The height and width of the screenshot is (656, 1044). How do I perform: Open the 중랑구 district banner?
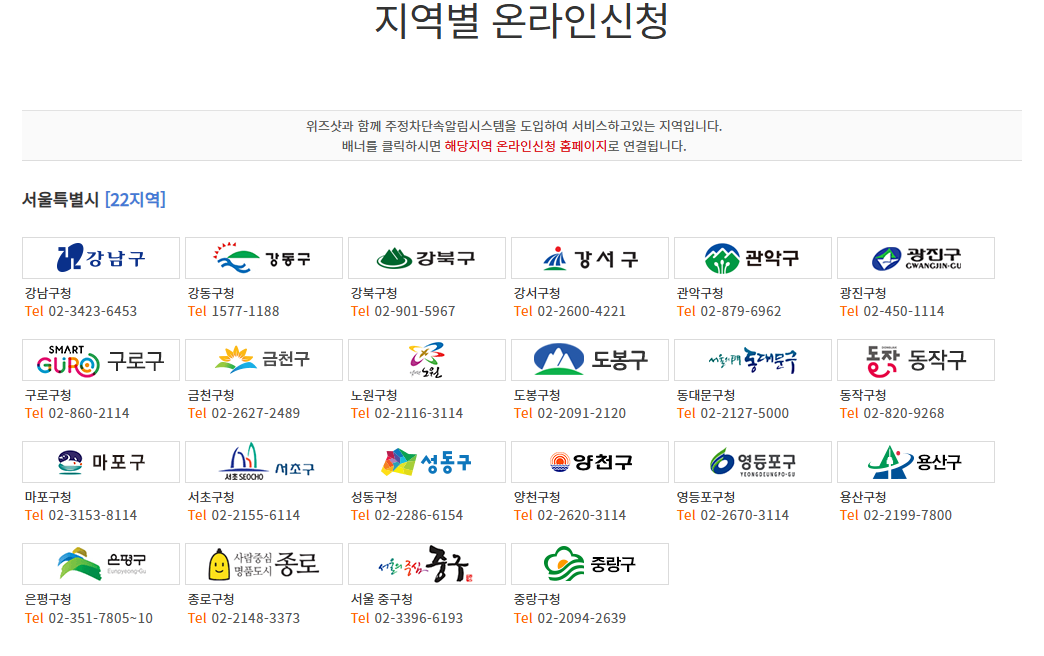coord(590,564)
